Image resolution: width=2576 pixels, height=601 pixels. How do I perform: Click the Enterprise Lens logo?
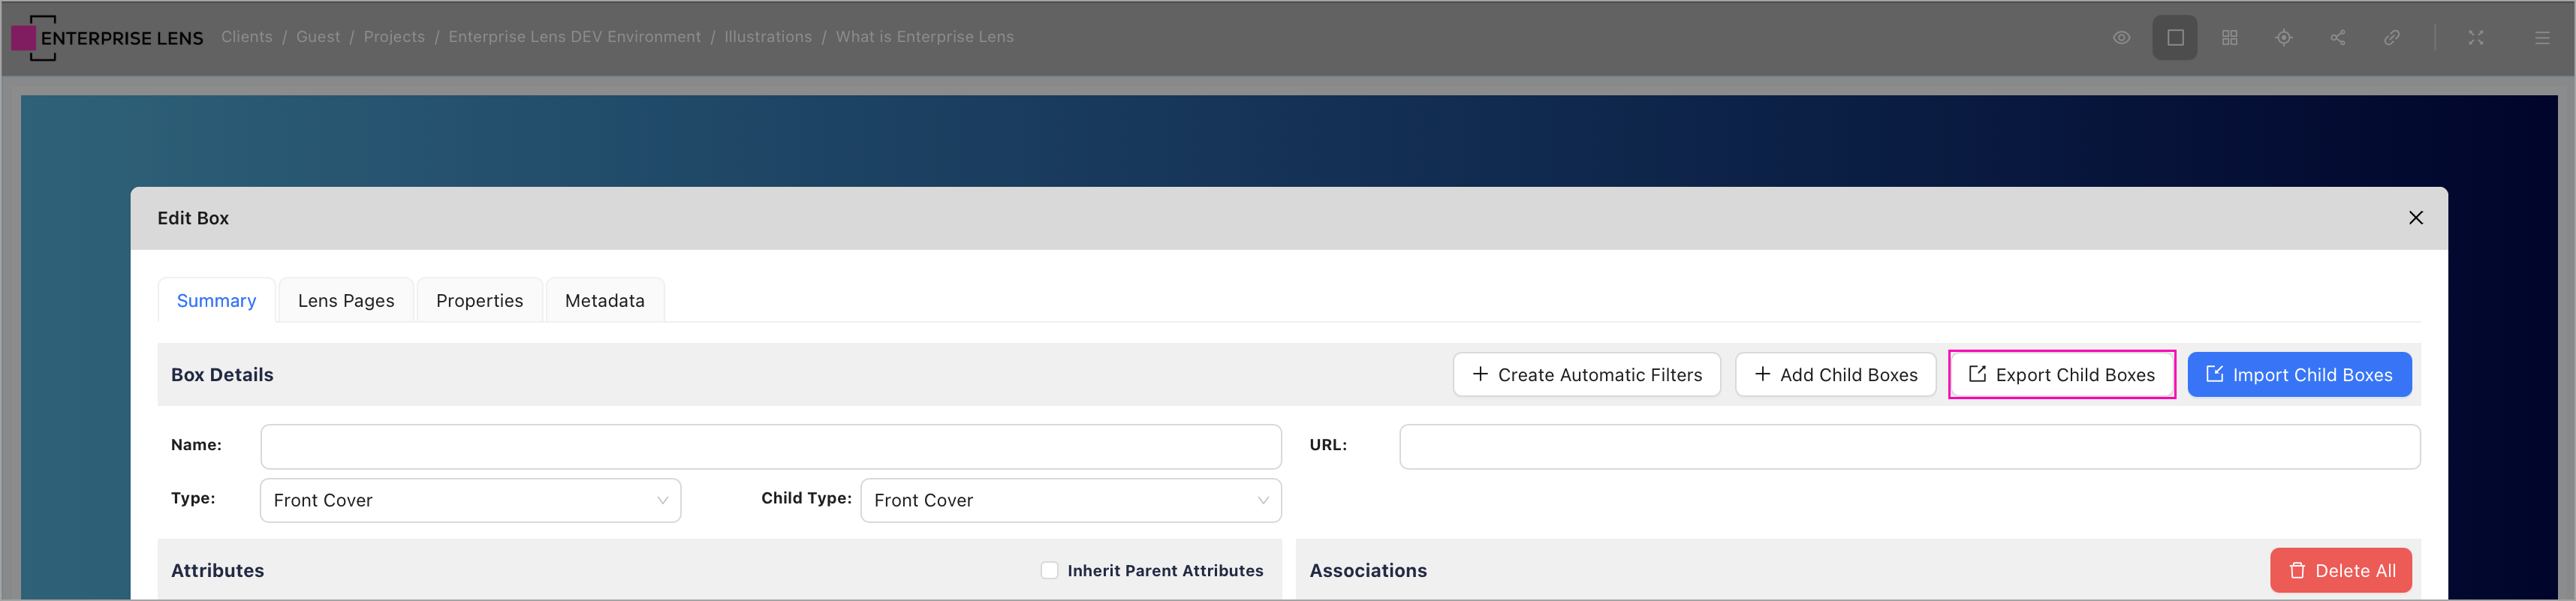click(107, 38)
